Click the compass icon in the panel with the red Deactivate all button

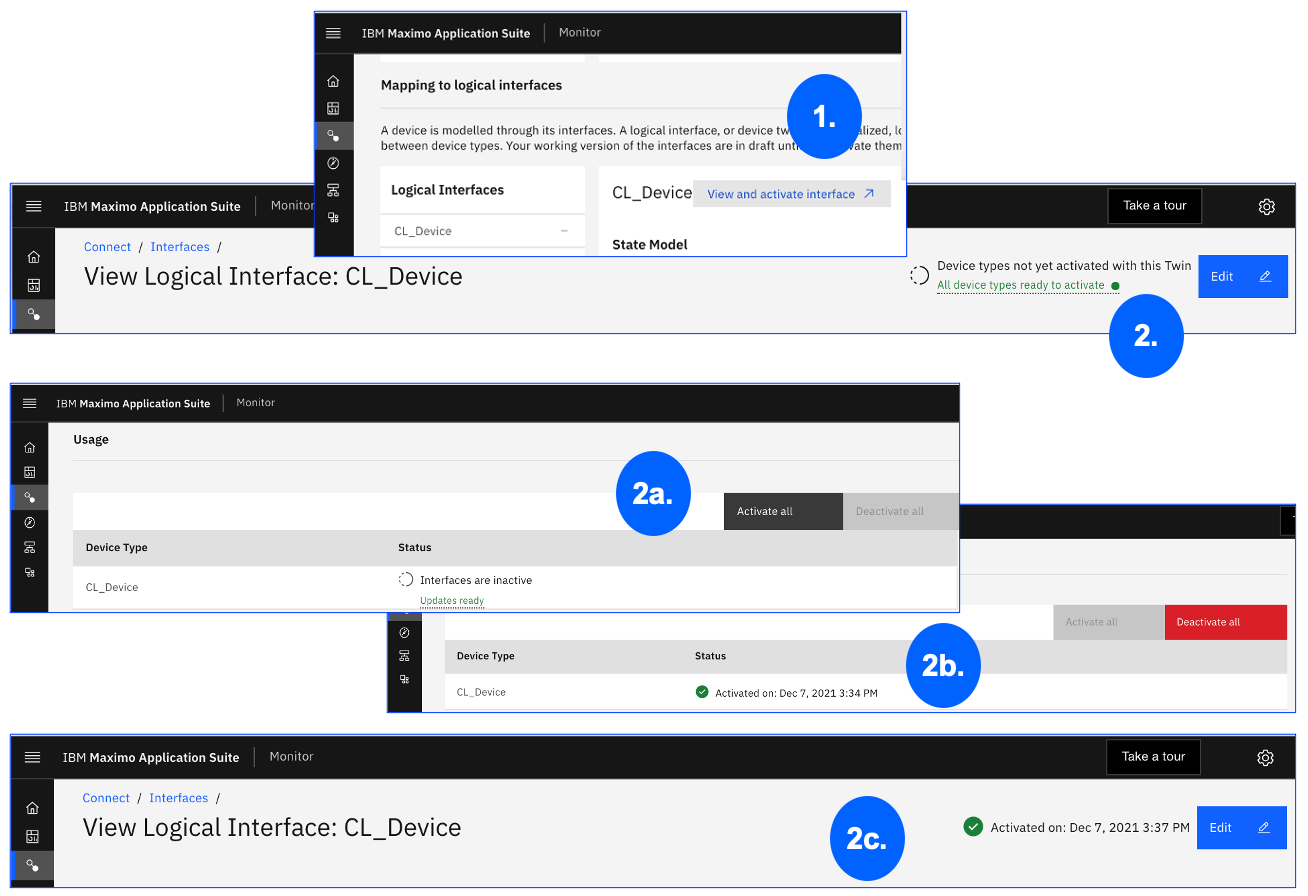pyautogui.click(x=404, y=632)
